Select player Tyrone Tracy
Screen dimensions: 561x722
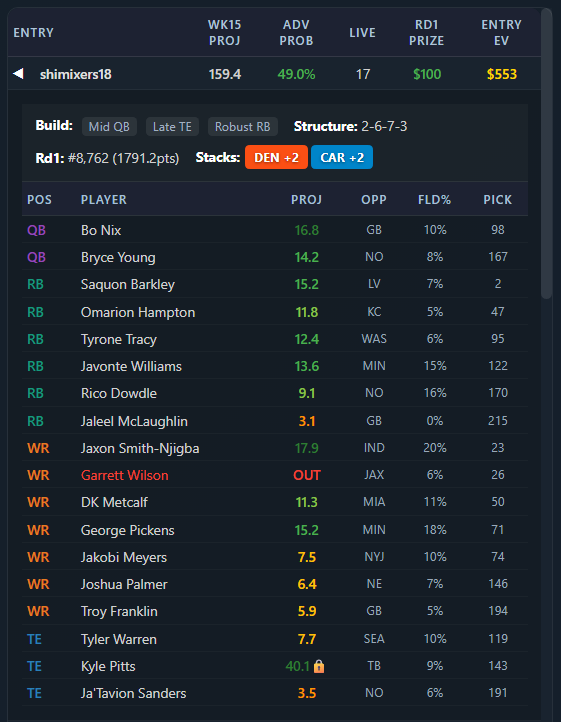119,339
